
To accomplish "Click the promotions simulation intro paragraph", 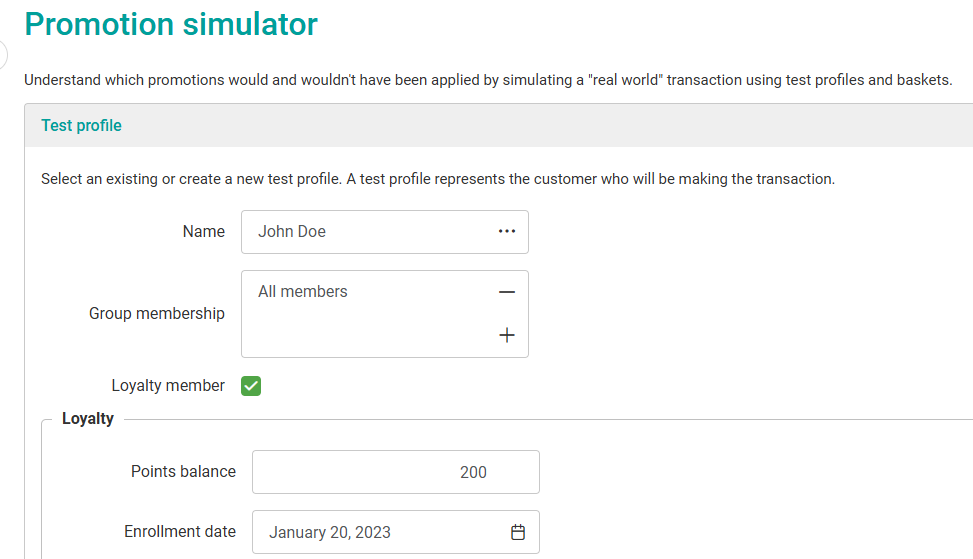I will pyautogui.click(x=488, y=80).
